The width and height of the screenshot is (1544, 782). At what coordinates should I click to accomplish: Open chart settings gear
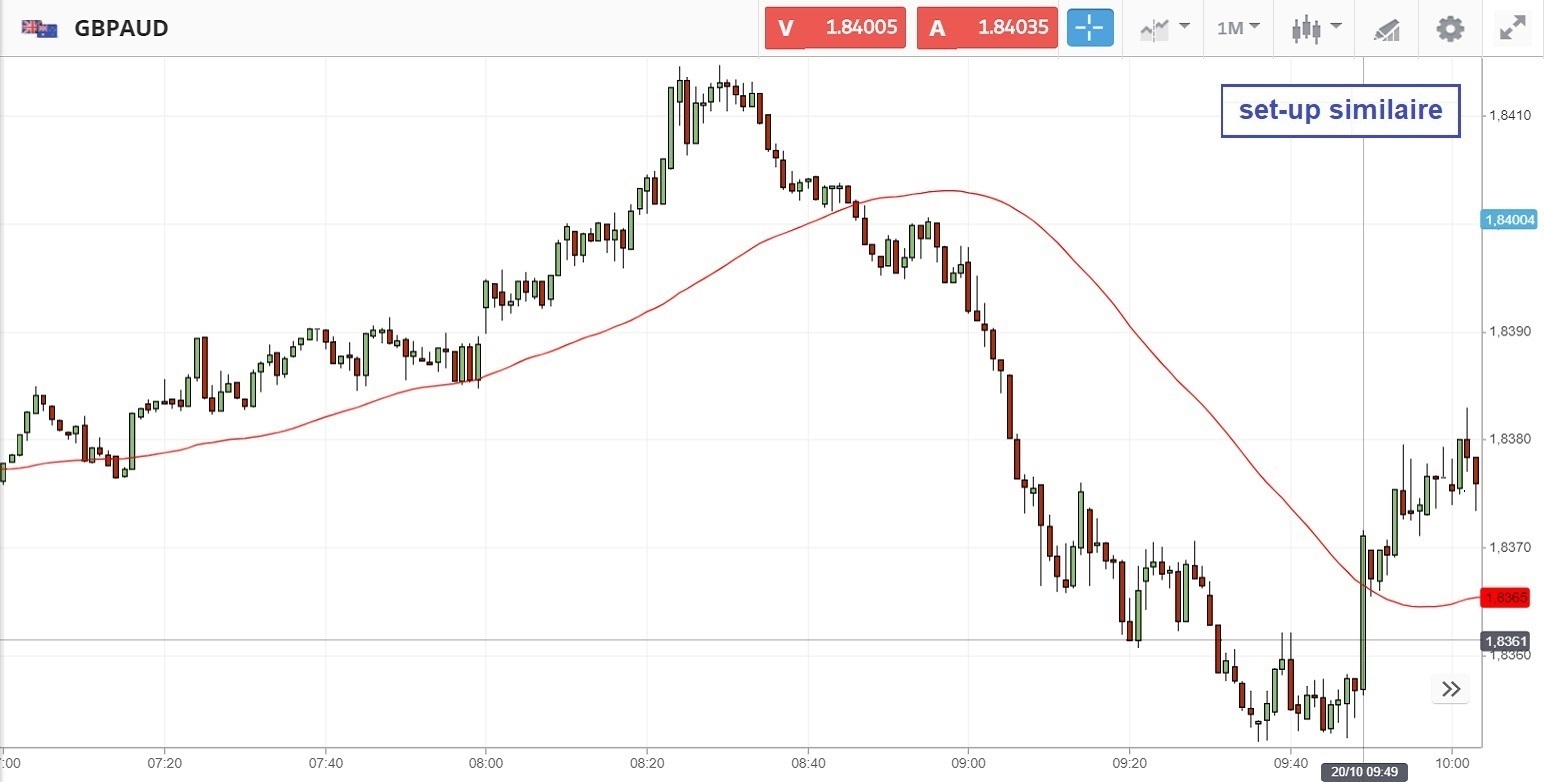pyautogui.click(x=1450, y=28)
